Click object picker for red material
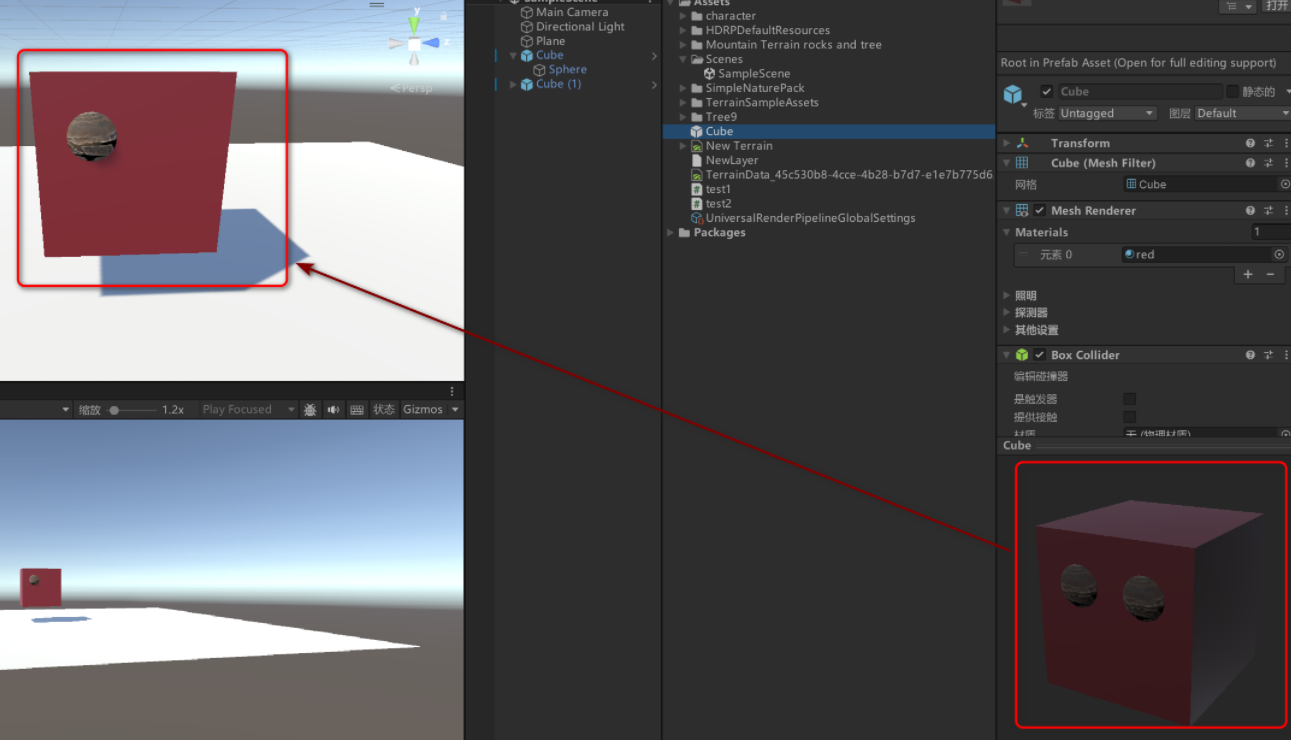Screen dimensions: 1291x740 coord(1279,255)
